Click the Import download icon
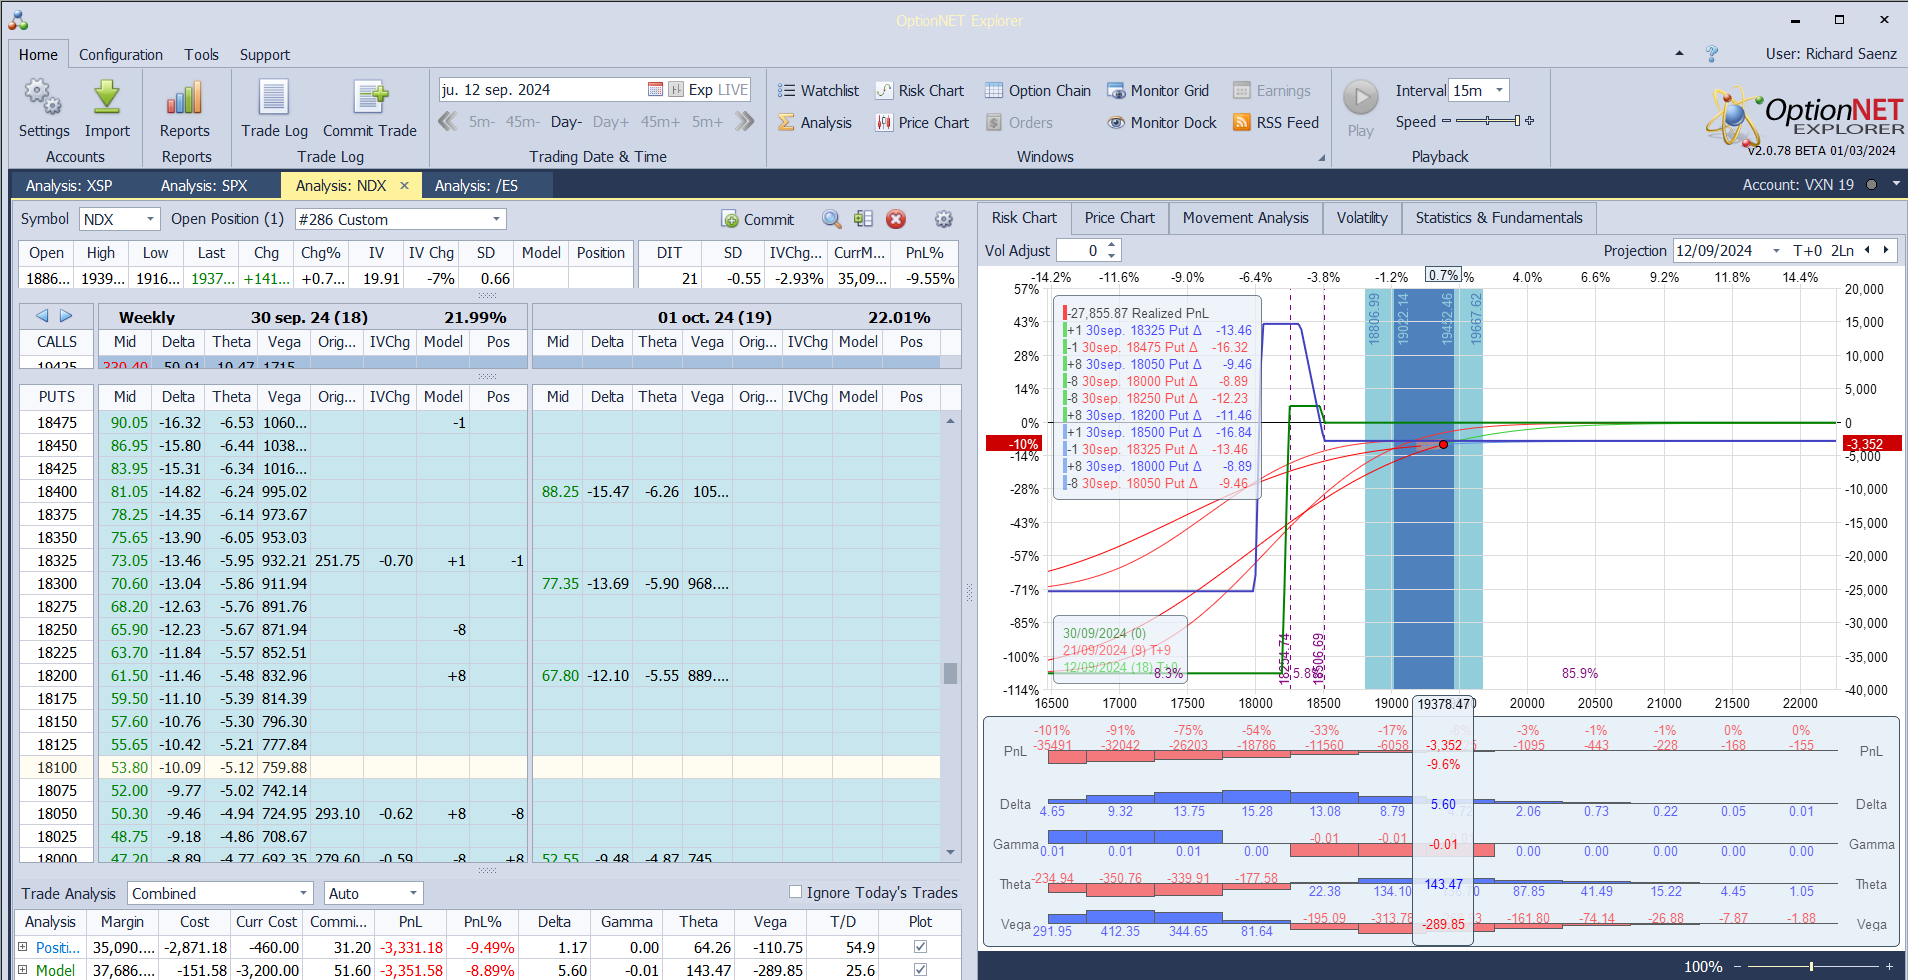The width and height of the screenshot is (1908, 980). pyautogui.click(x=107, y=98)
